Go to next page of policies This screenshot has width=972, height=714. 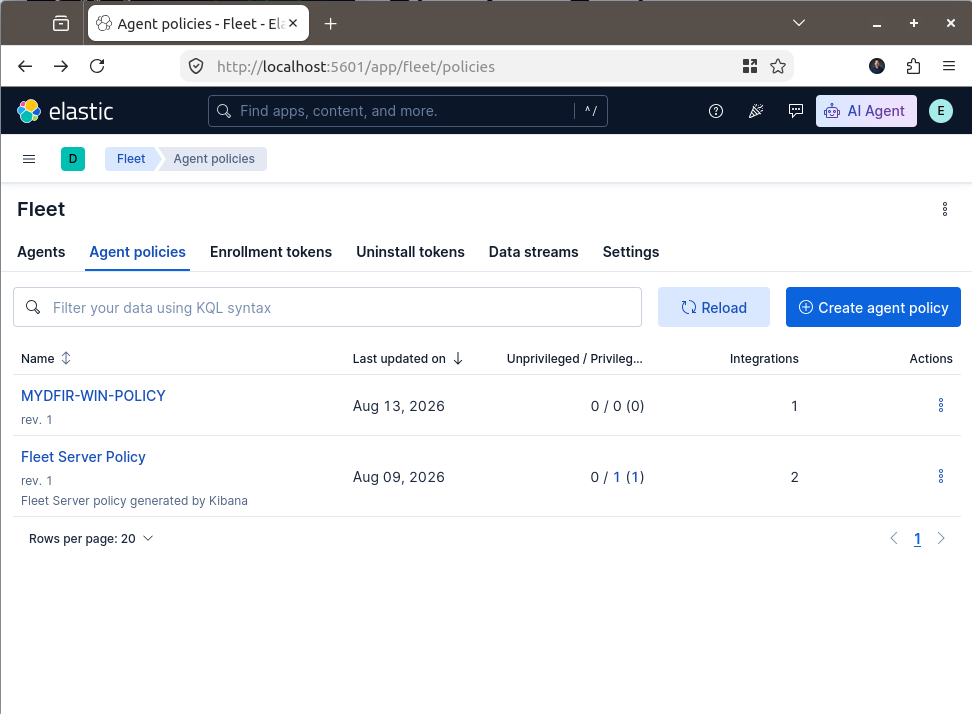[940, 539]
